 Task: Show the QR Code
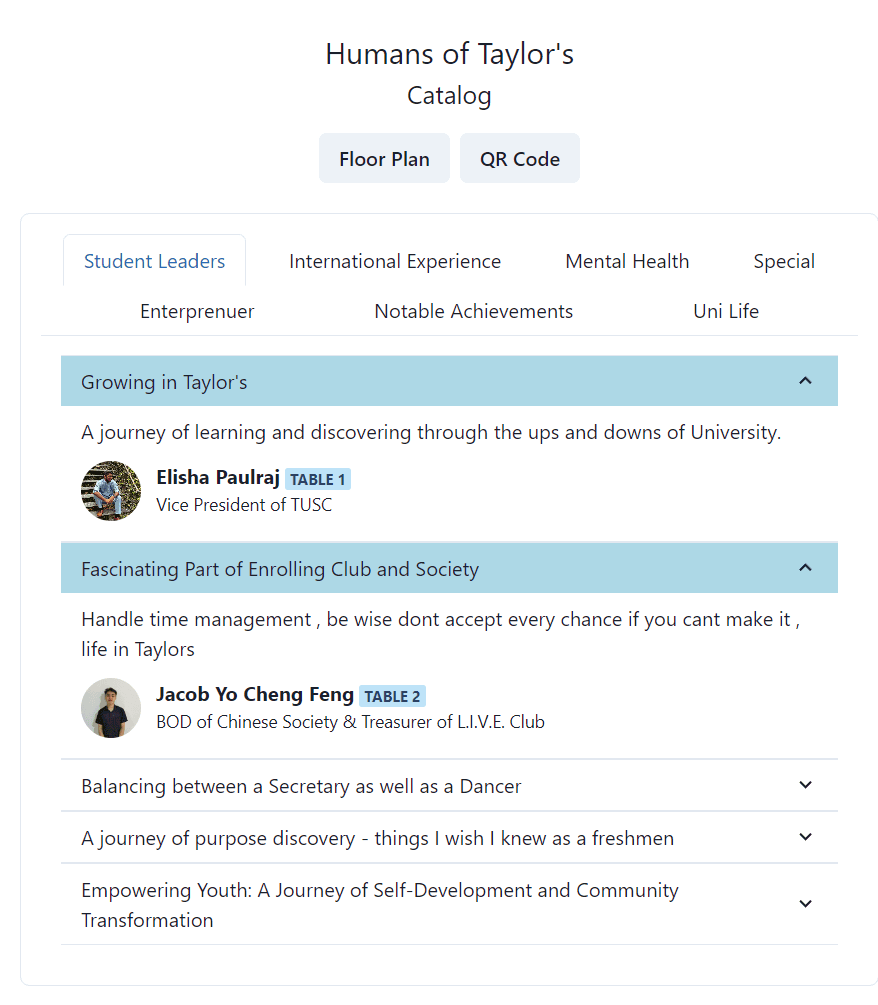520,158
